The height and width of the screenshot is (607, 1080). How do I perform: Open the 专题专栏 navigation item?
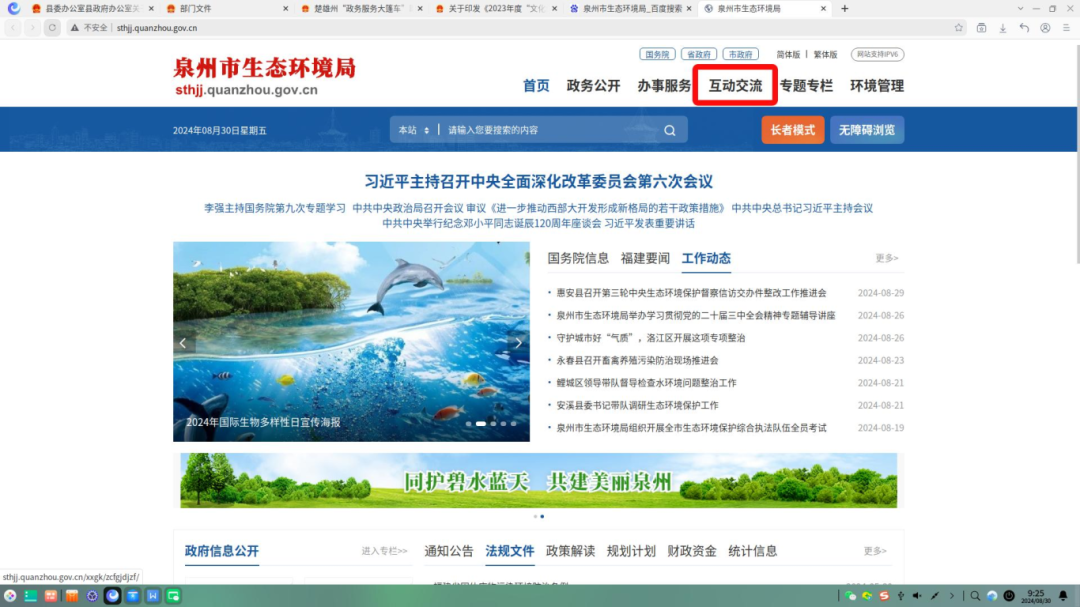(x=806, y=85)
